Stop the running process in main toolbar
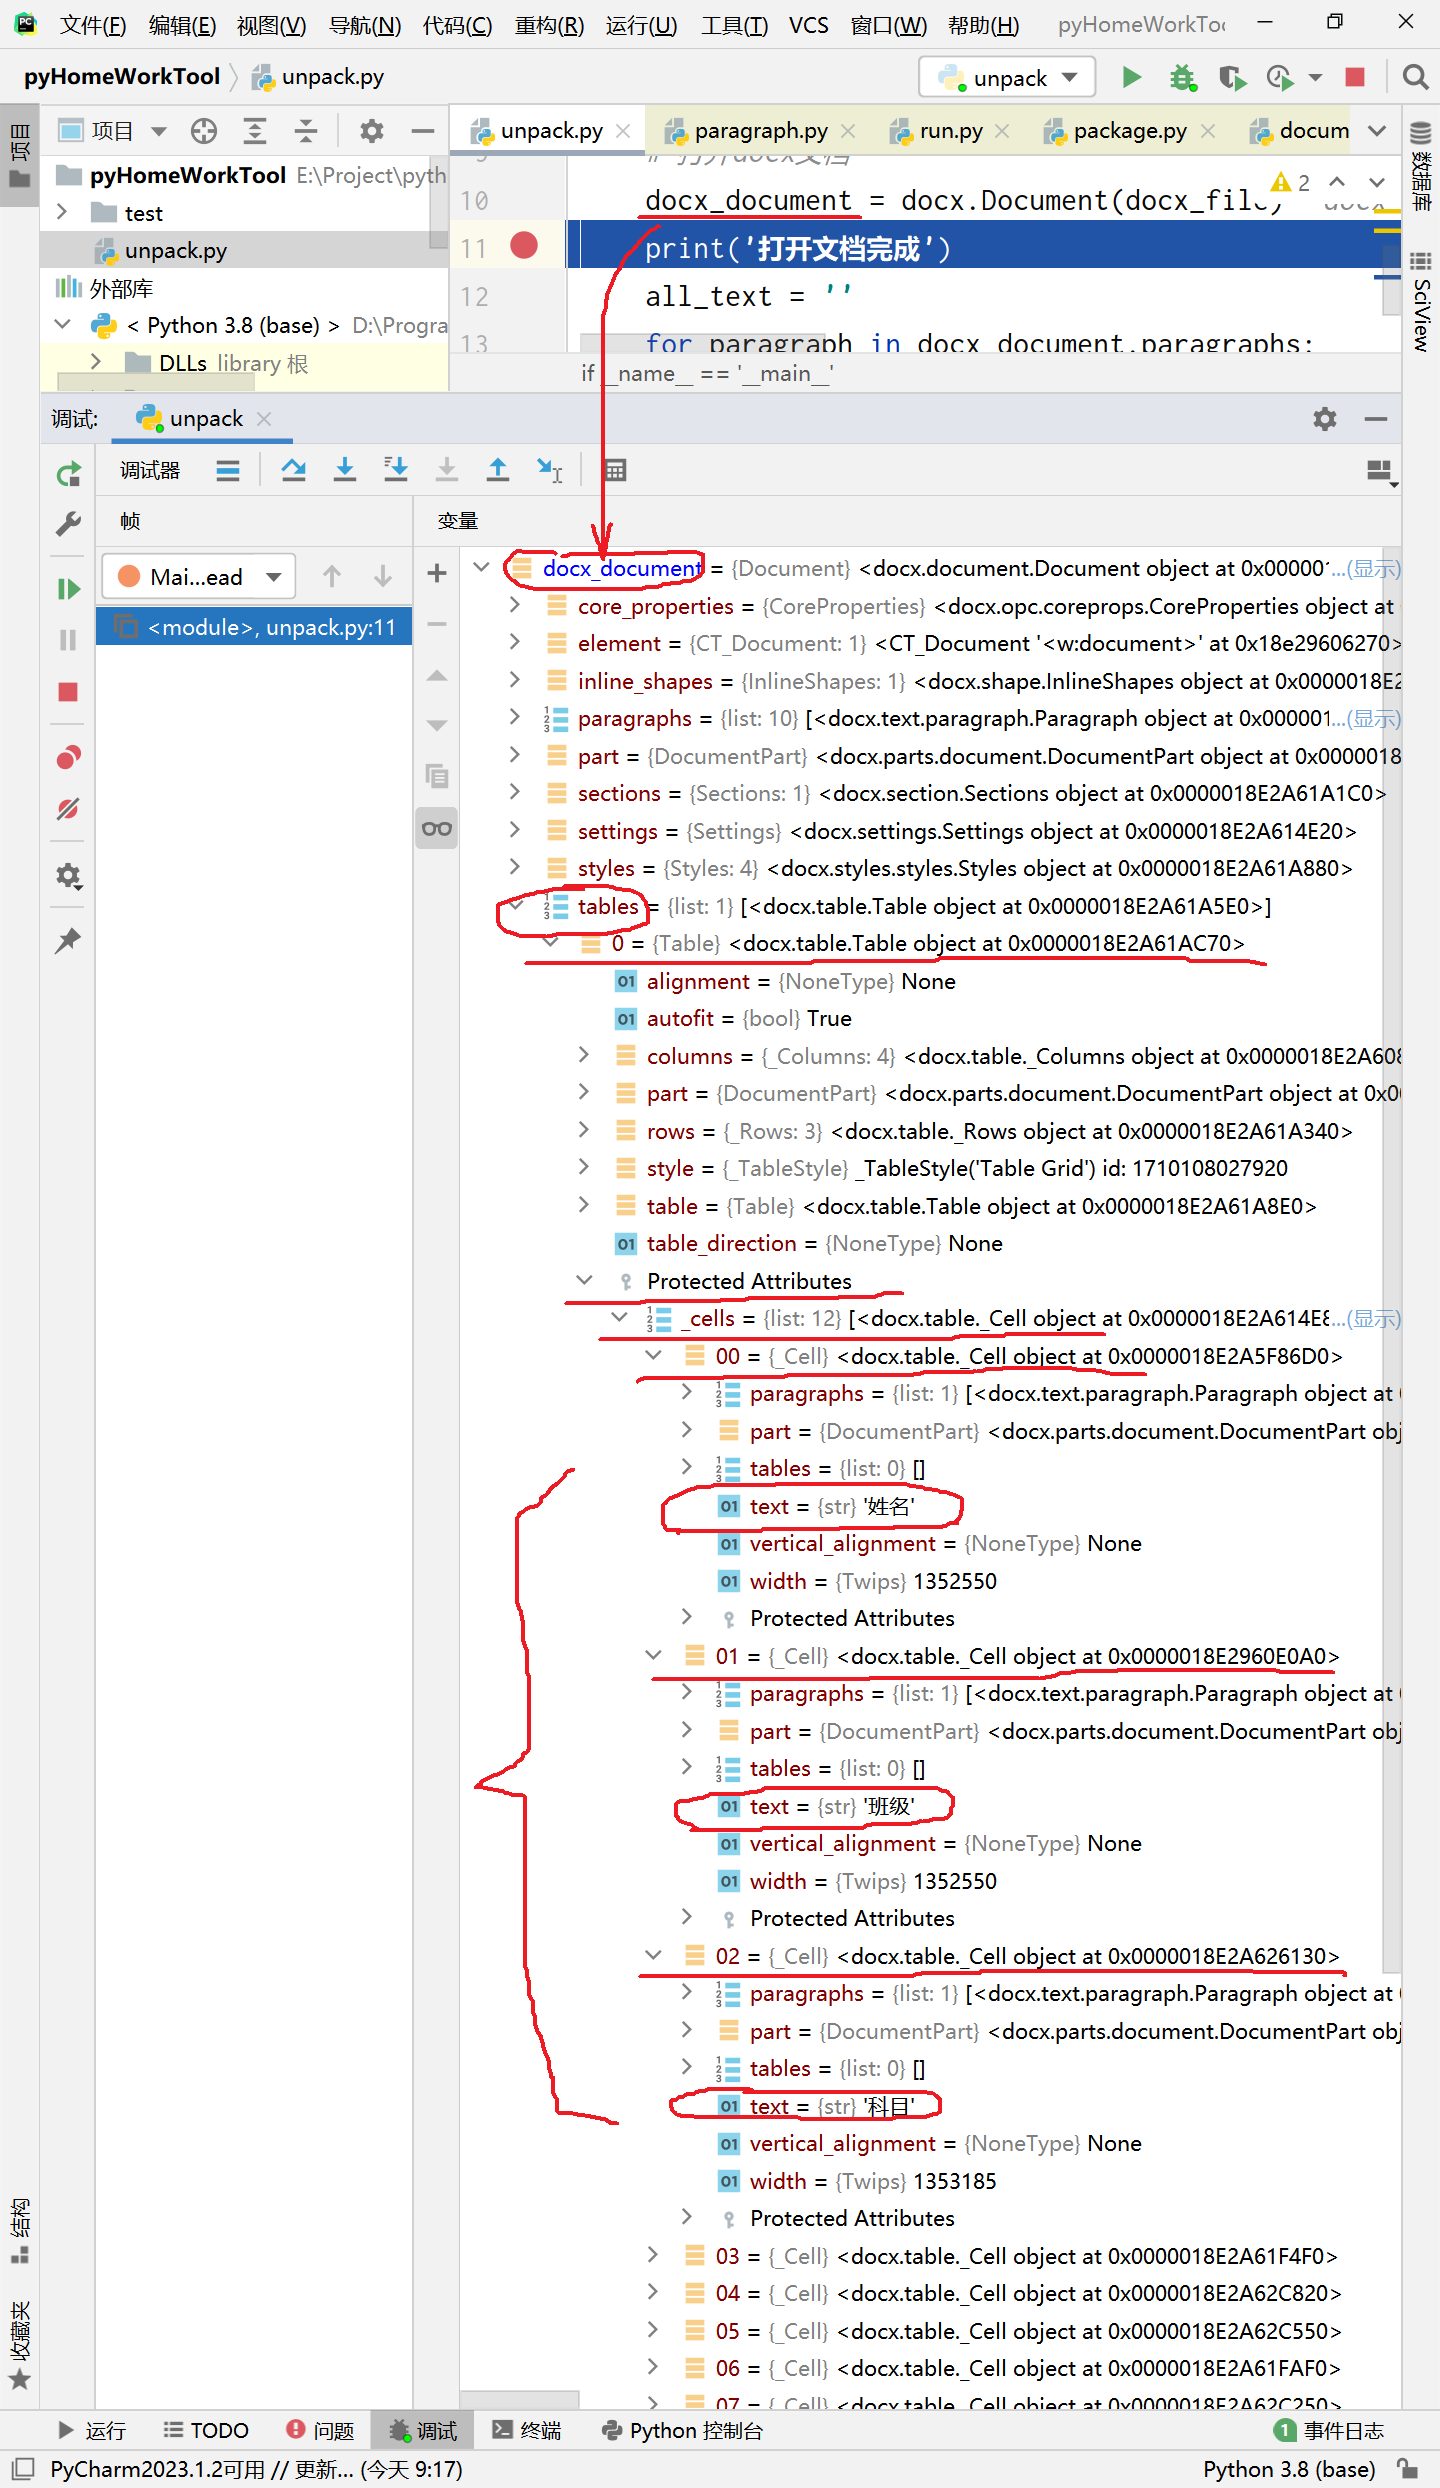Image resolution: width=1440 pixels, height=2488 pixels. (x=1355, y=77)
